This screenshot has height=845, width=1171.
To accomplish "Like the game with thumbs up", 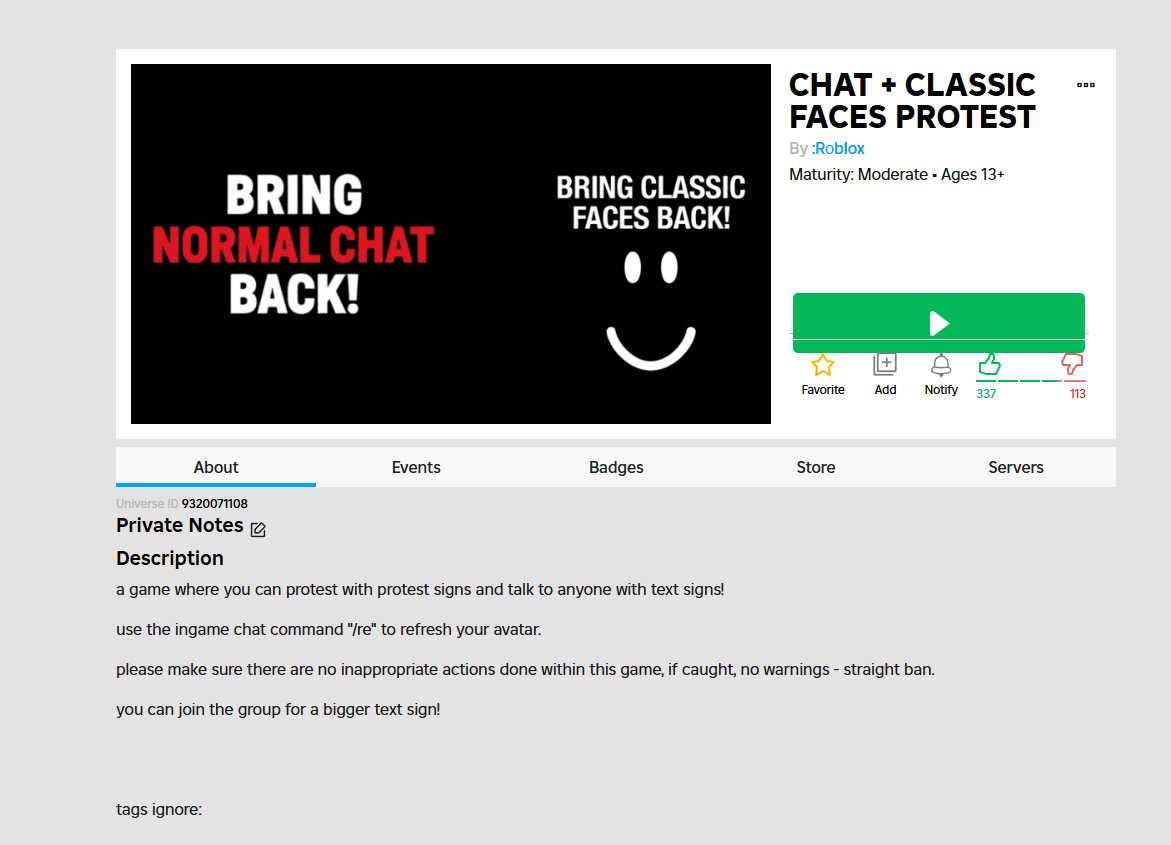I will point(989,364).
